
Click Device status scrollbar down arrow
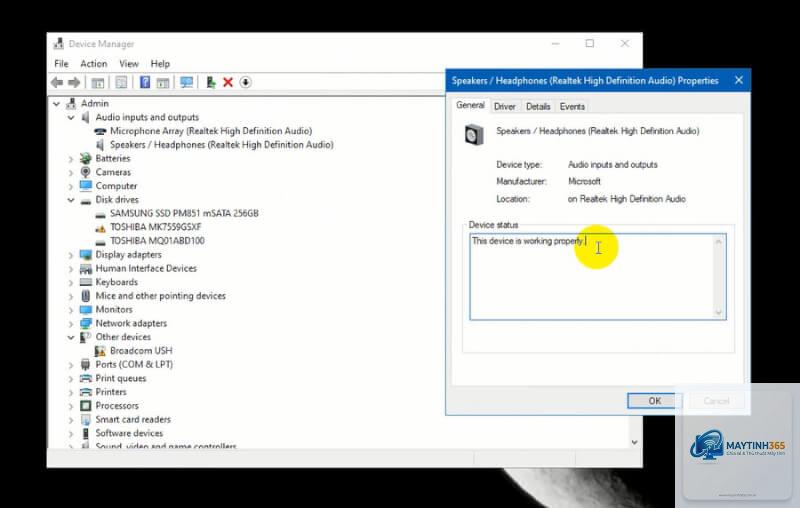pos(719,313)
